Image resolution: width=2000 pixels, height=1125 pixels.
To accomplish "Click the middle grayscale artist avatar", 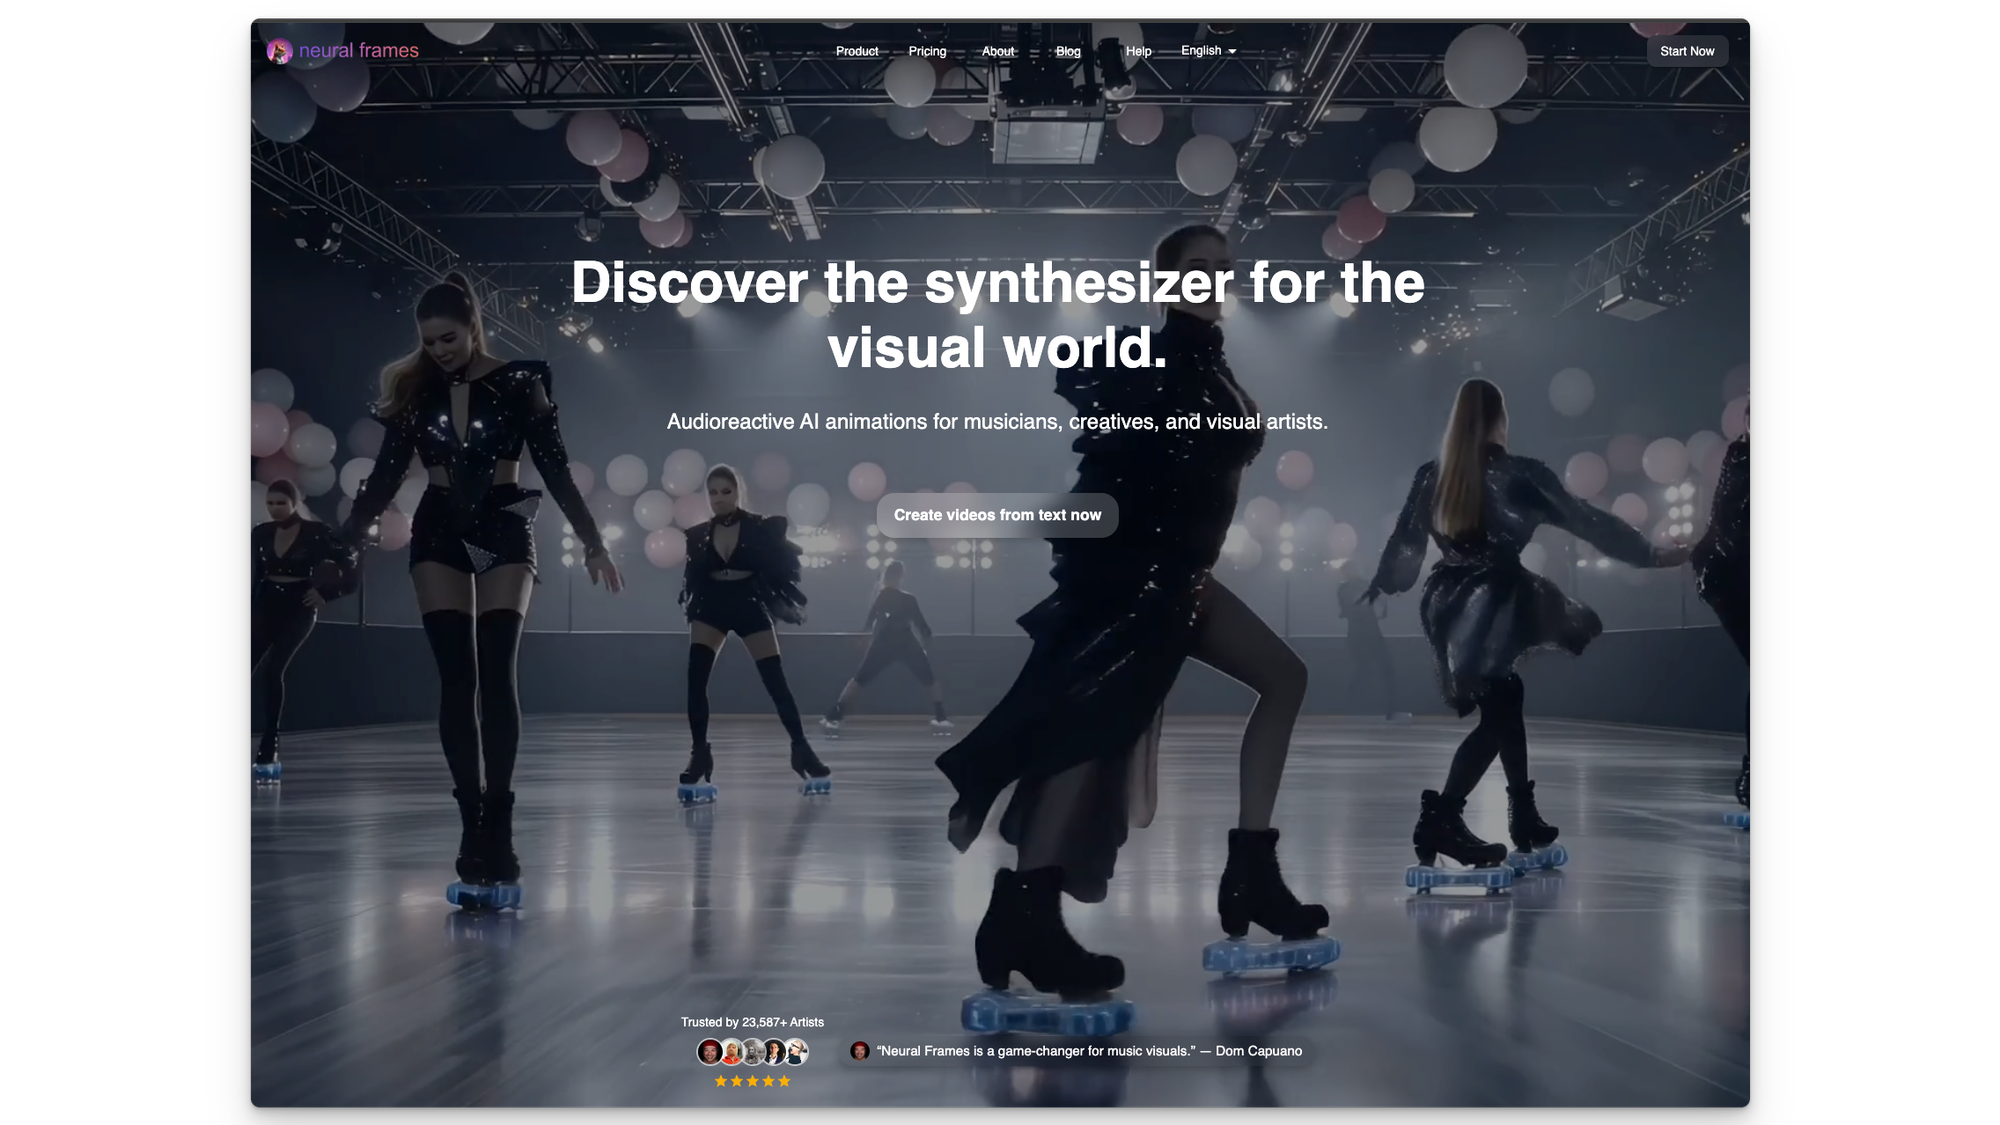I will (753, 1052).
